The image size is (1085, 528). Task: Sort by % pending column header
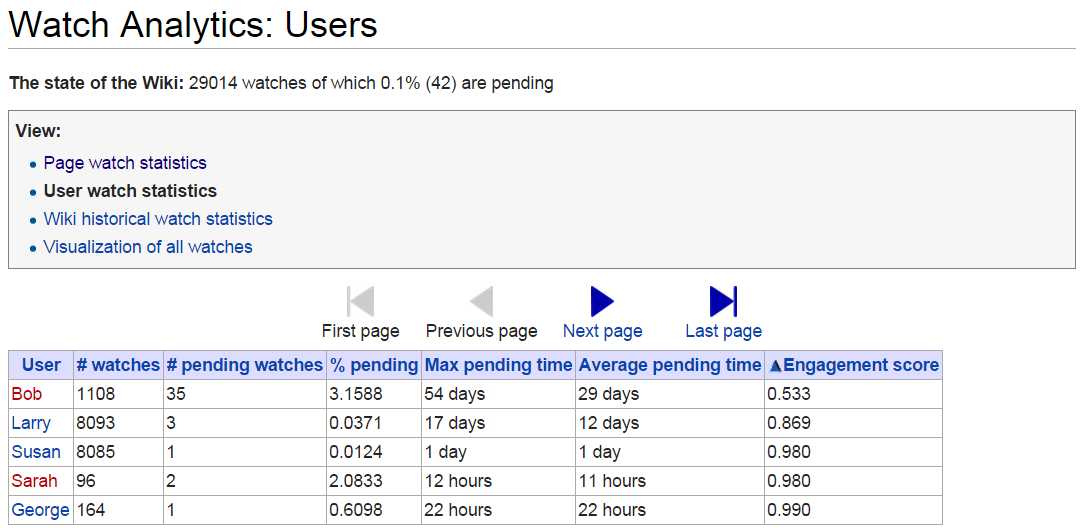[374, 365]
